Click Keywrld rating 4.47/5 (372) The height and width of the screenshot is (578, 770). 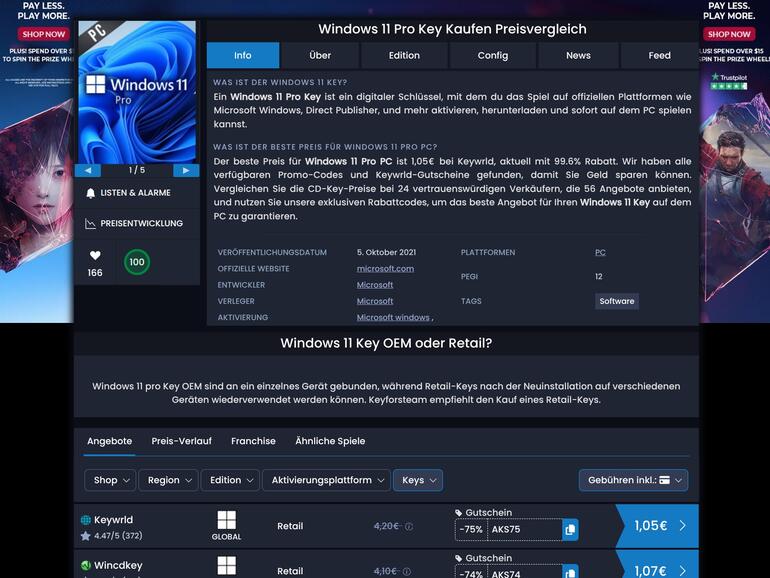[118, 536]
